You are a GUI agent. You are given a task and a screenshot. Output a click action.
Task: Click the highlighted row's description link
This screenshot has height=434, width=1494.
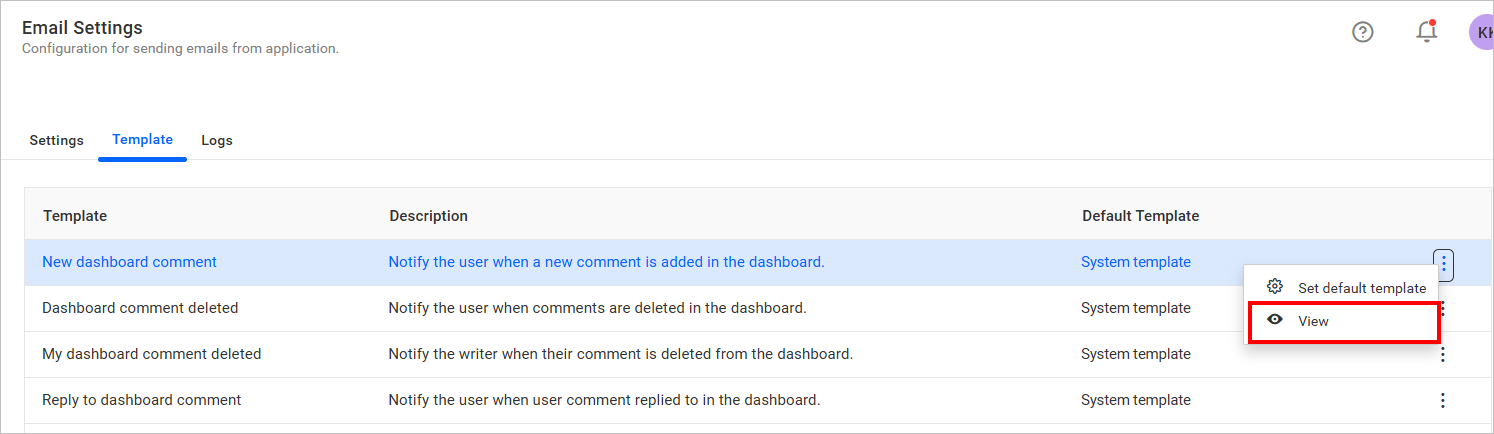(606, 262)
